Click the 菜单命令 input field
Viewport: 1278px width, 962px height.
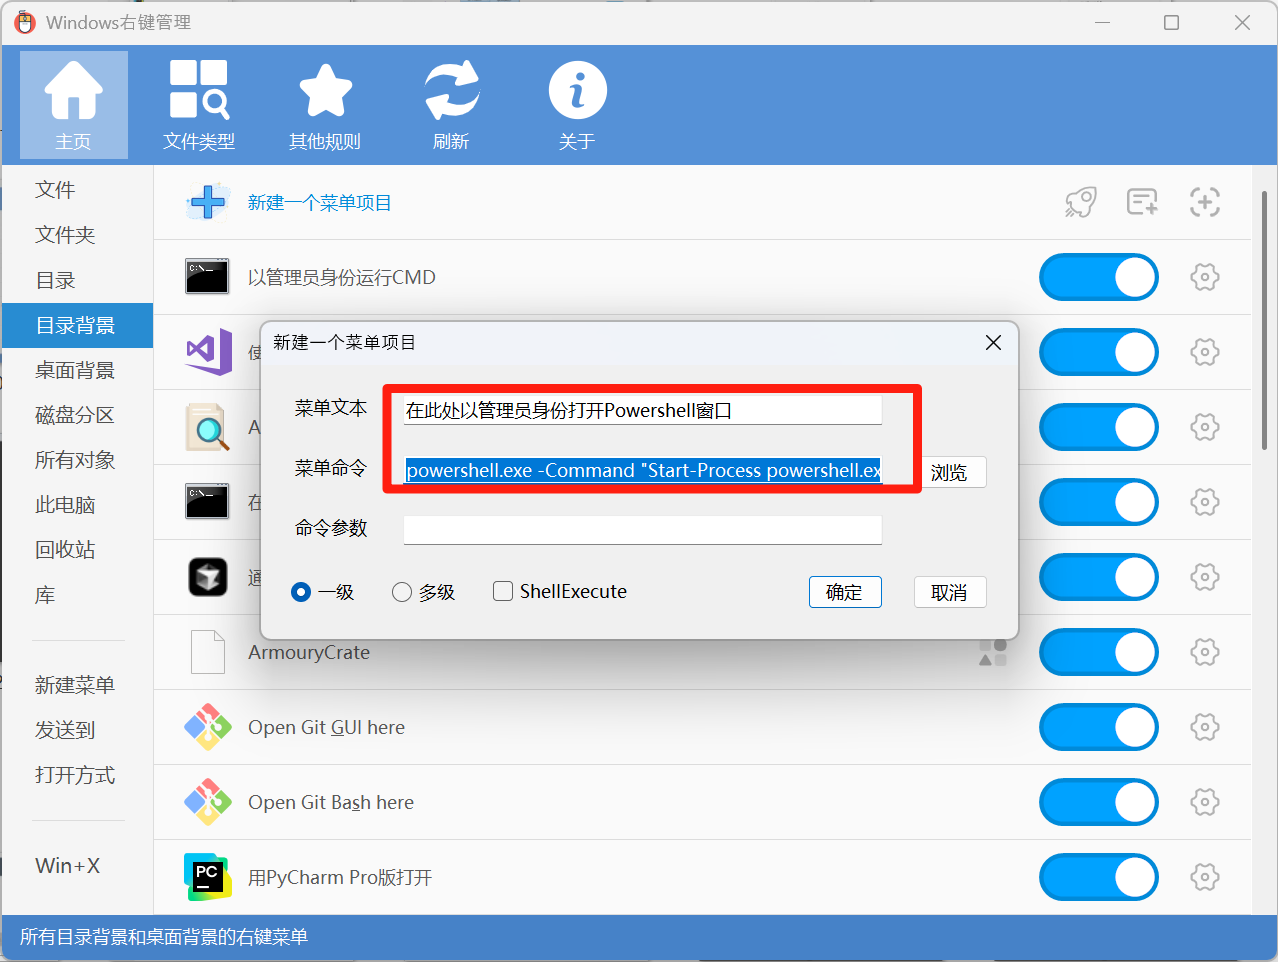coord(643,470)
